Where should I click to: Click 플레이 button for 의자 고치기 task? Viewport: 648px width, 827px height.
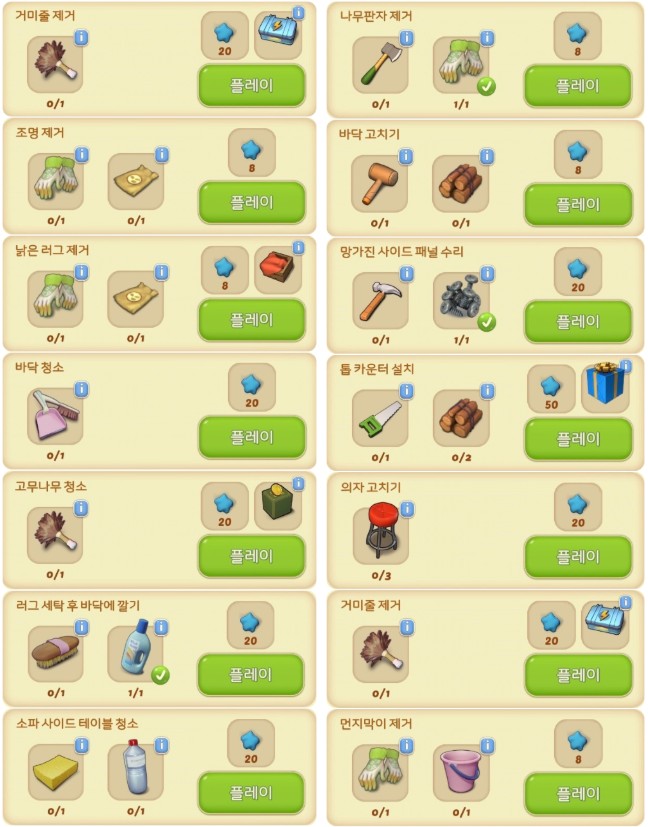(578, 557)
